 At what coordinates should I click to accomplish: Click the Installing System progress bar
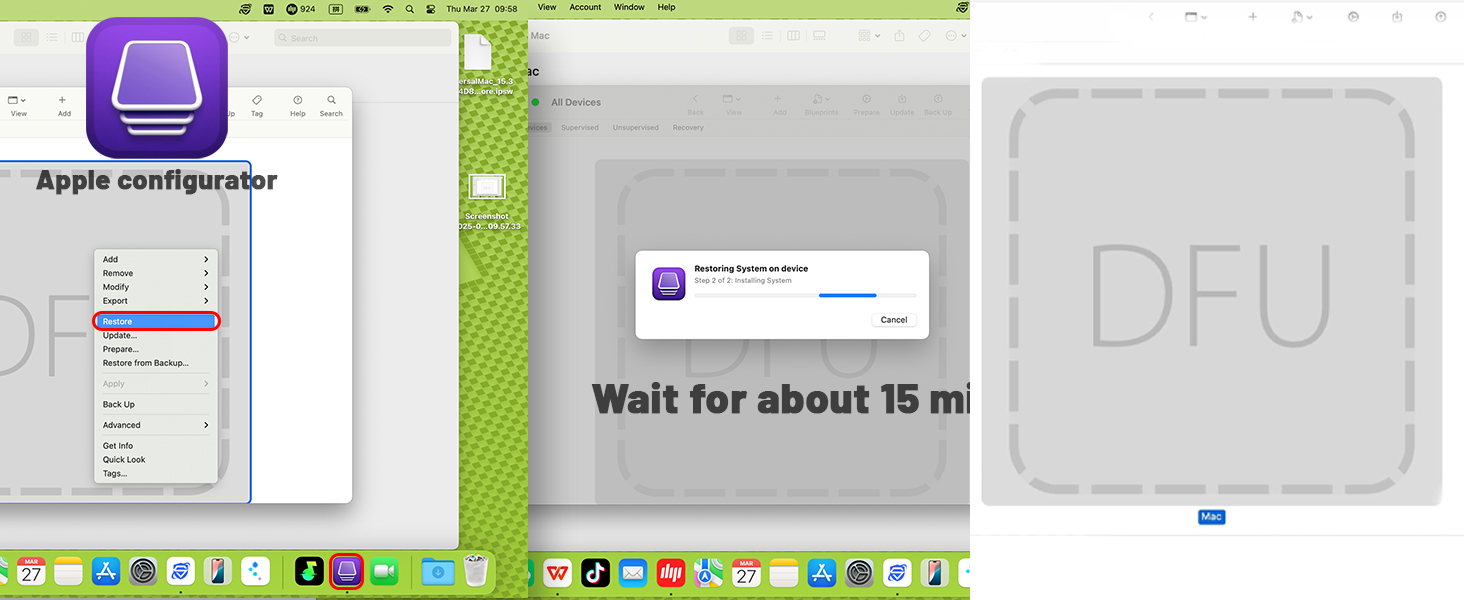tap(805, 295)
